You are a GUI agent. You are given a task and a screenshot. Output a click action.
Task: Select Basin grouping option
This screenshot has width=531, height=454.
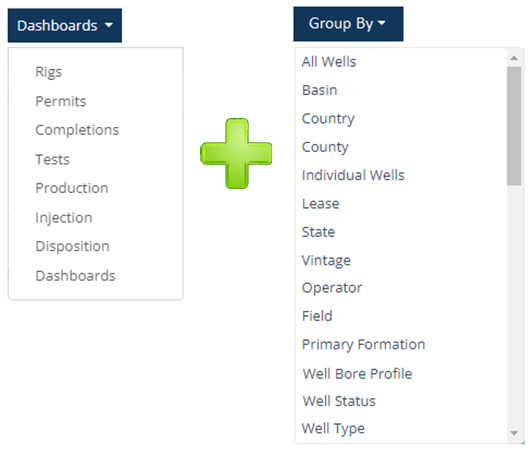coord(319,90)
